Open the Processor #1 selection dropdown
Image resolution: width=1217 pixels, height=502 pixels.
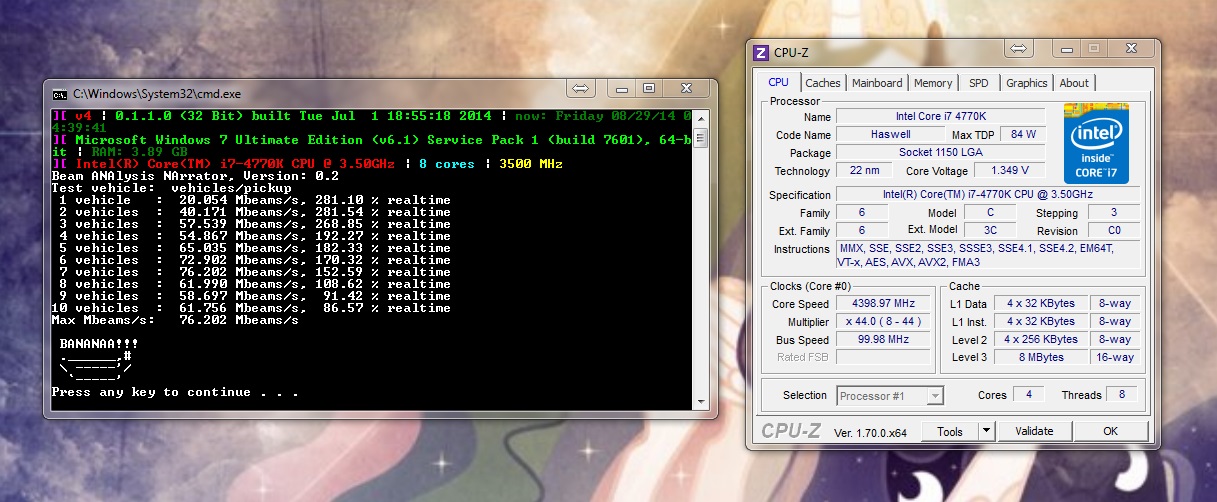890,395
